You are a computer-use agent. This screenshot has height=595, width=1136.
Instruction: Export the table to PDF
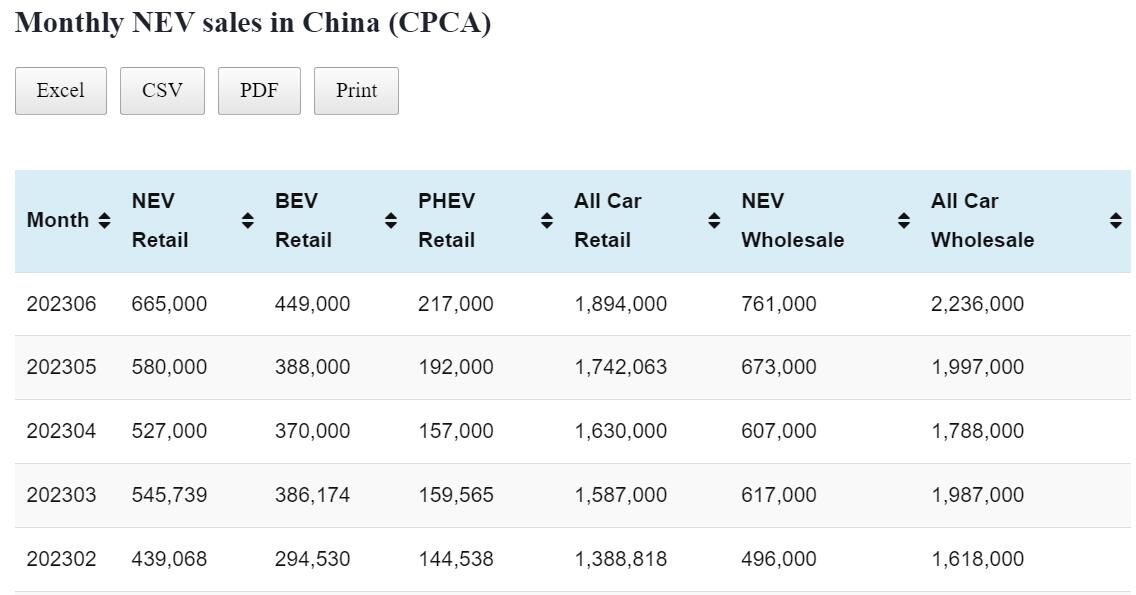[x=259, y=91]
